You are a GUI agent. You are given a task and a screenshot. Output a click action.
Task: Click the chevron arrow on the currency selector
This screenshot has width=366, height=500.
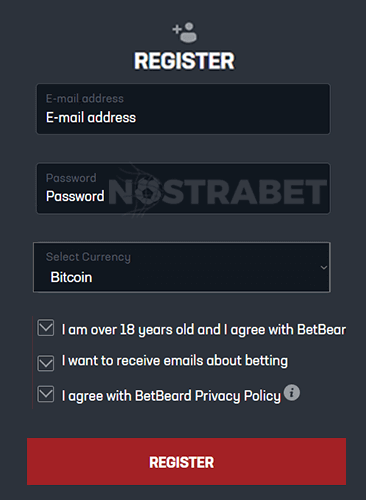point(323,267)
